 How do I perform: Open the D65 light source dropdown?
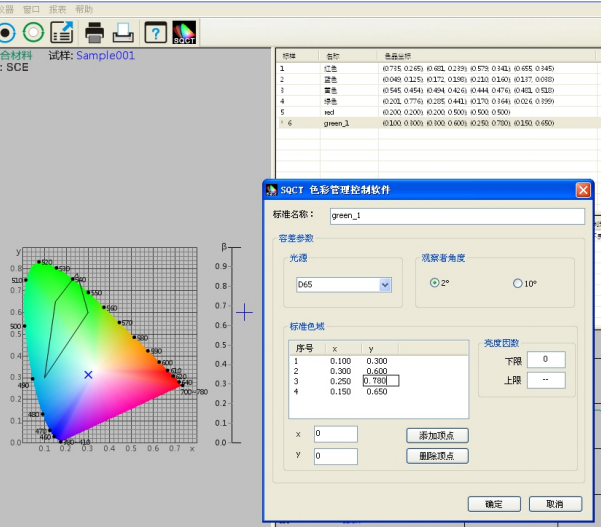tap(384, 285)
